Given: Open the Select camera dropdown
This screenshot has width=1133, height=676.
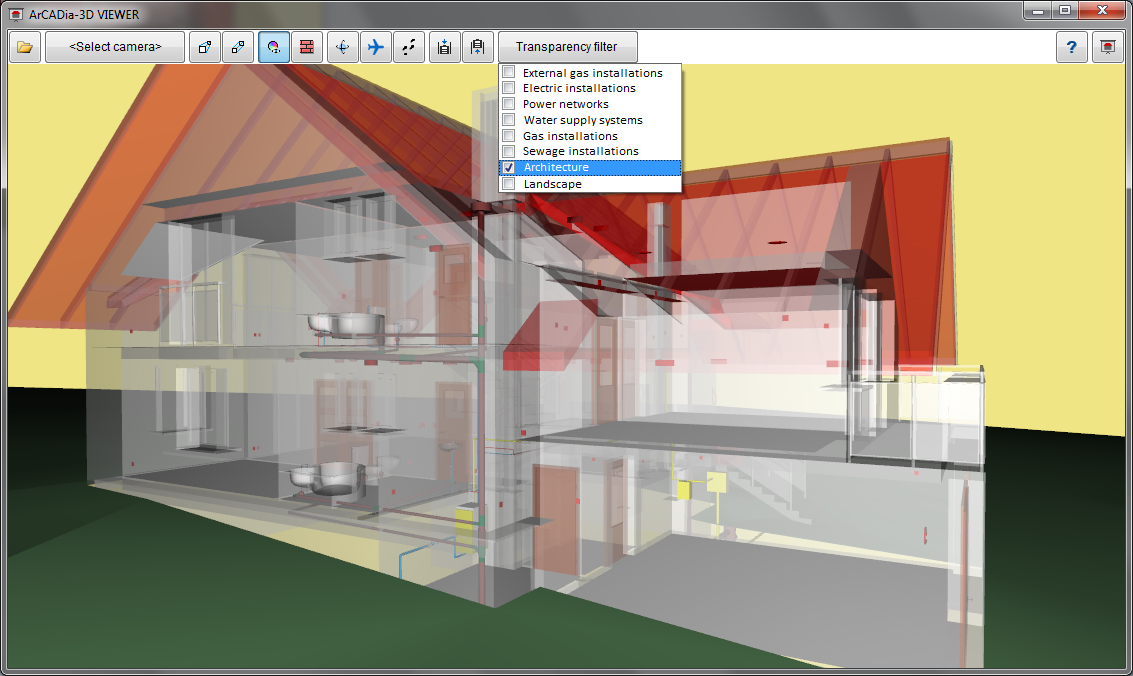Looking at the screenshot, I should pos(115,47).
